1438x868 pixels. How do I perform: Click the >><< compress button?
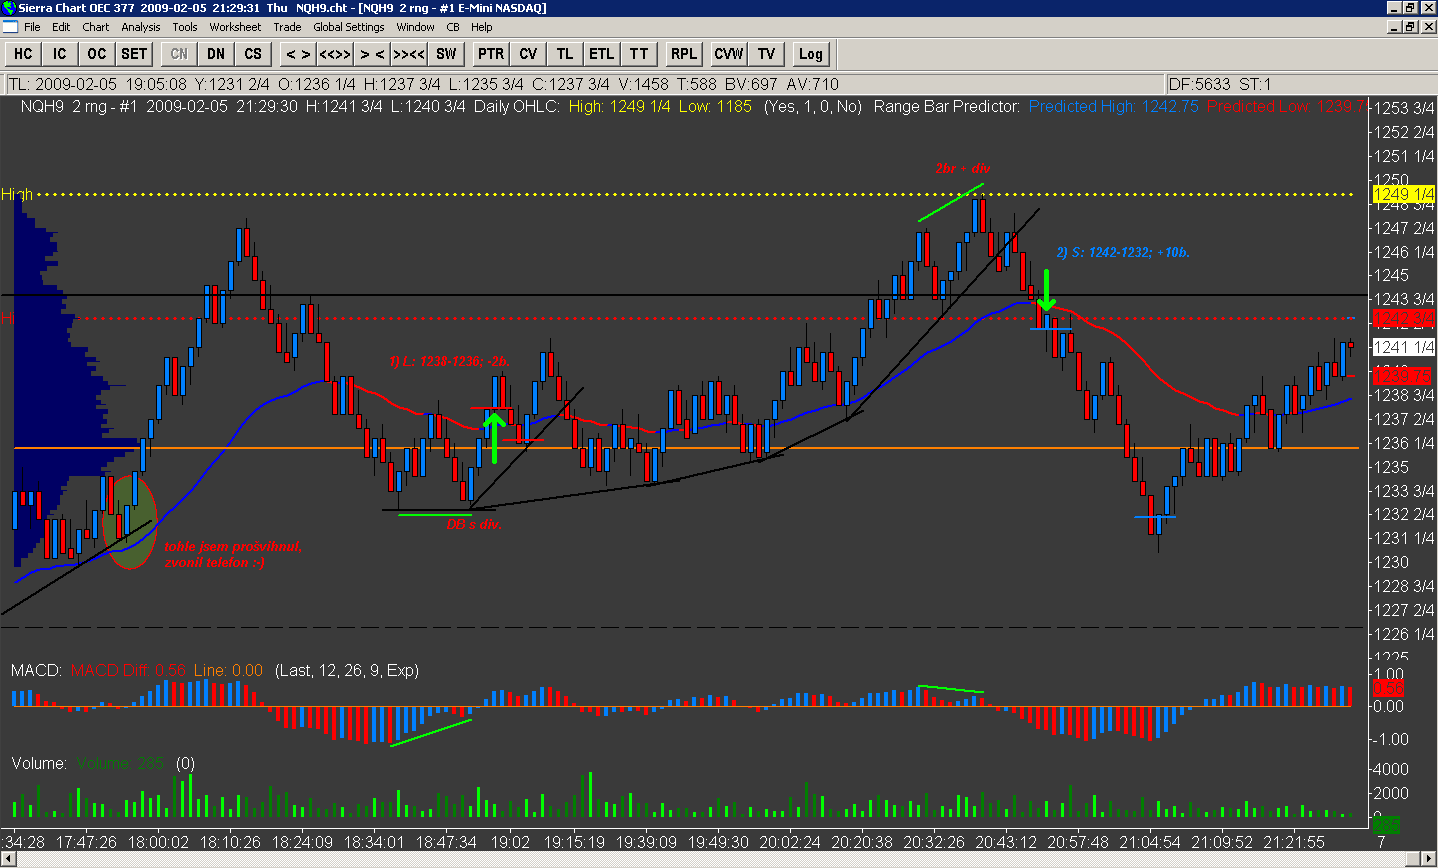pos(409,54)
